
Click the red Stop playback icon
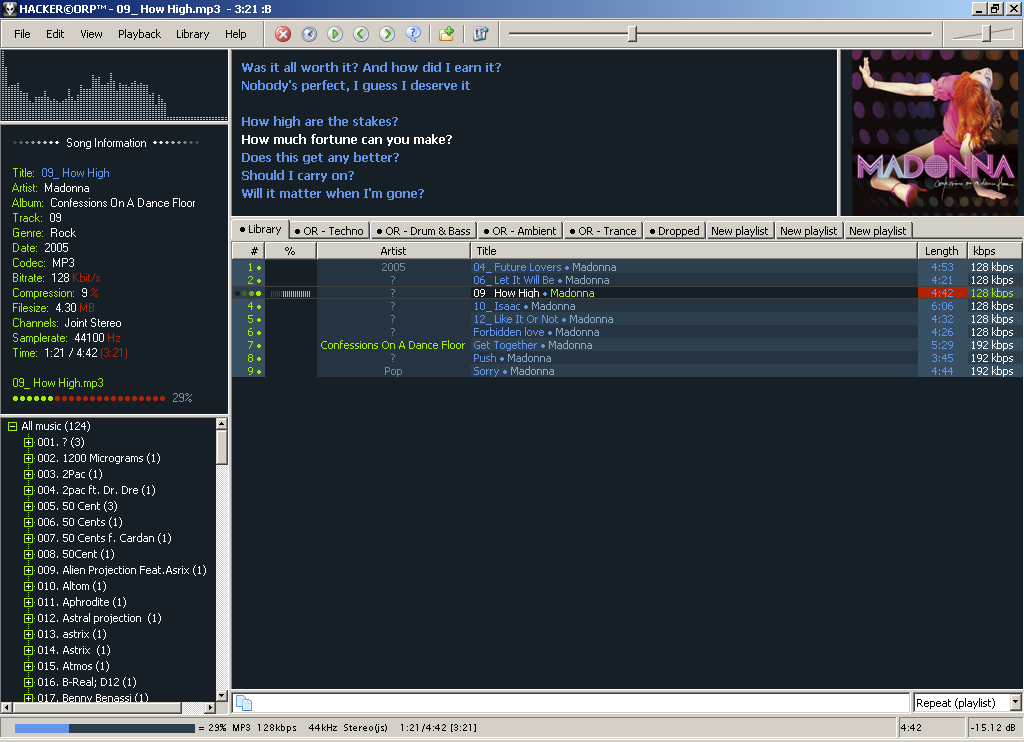click(283, 34)
